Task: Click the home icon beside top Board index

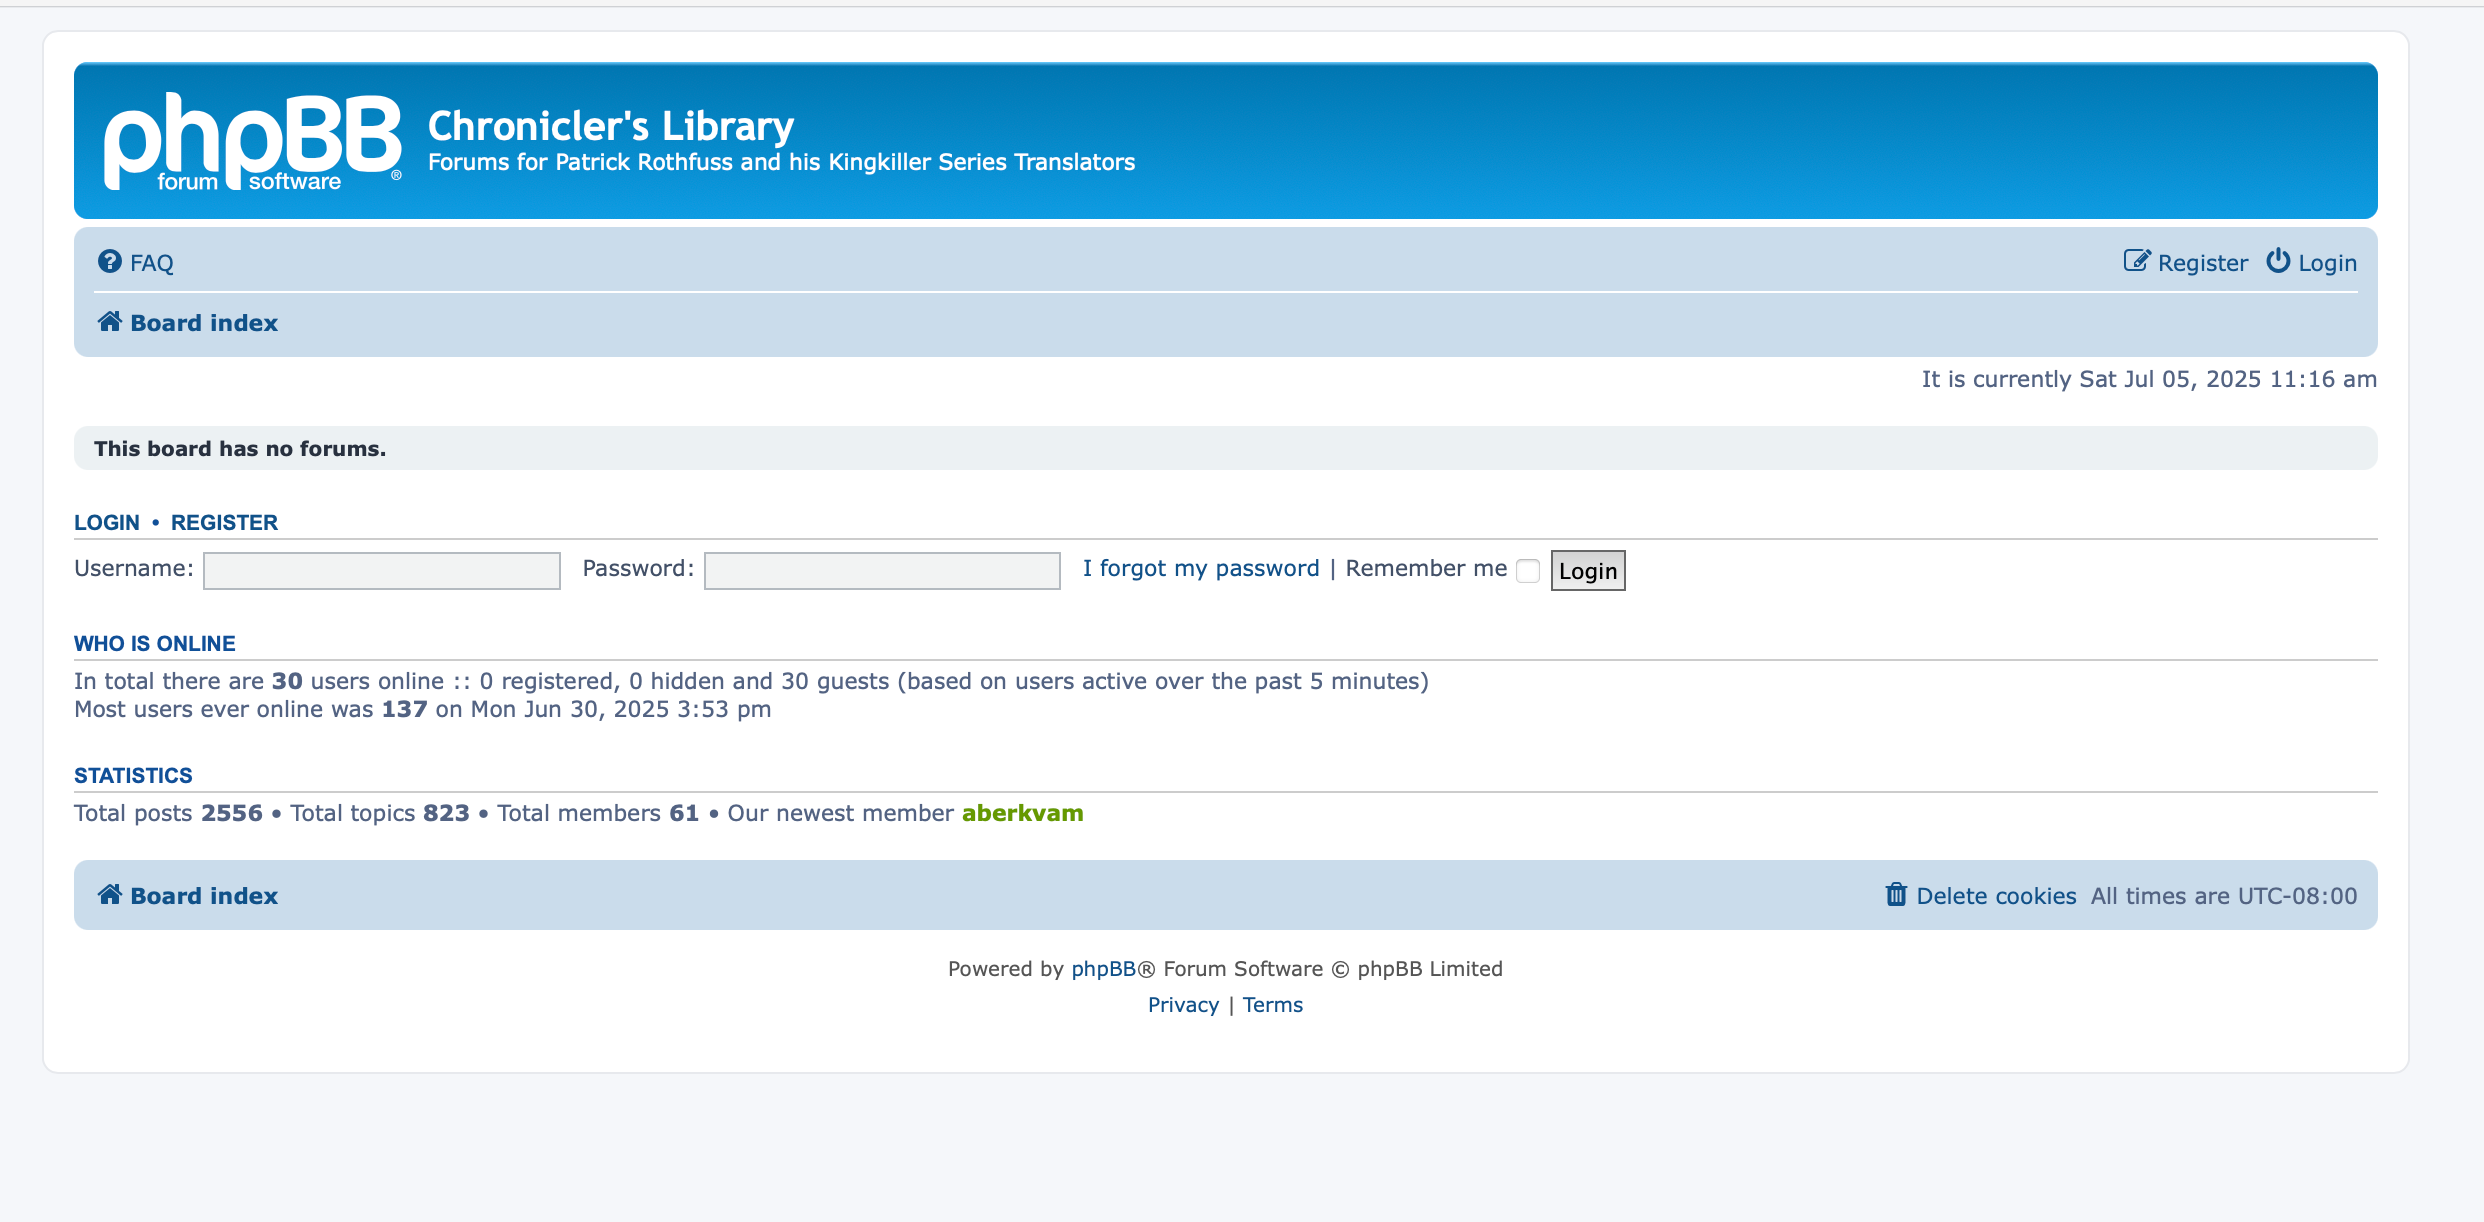Action: click(109, 322)
